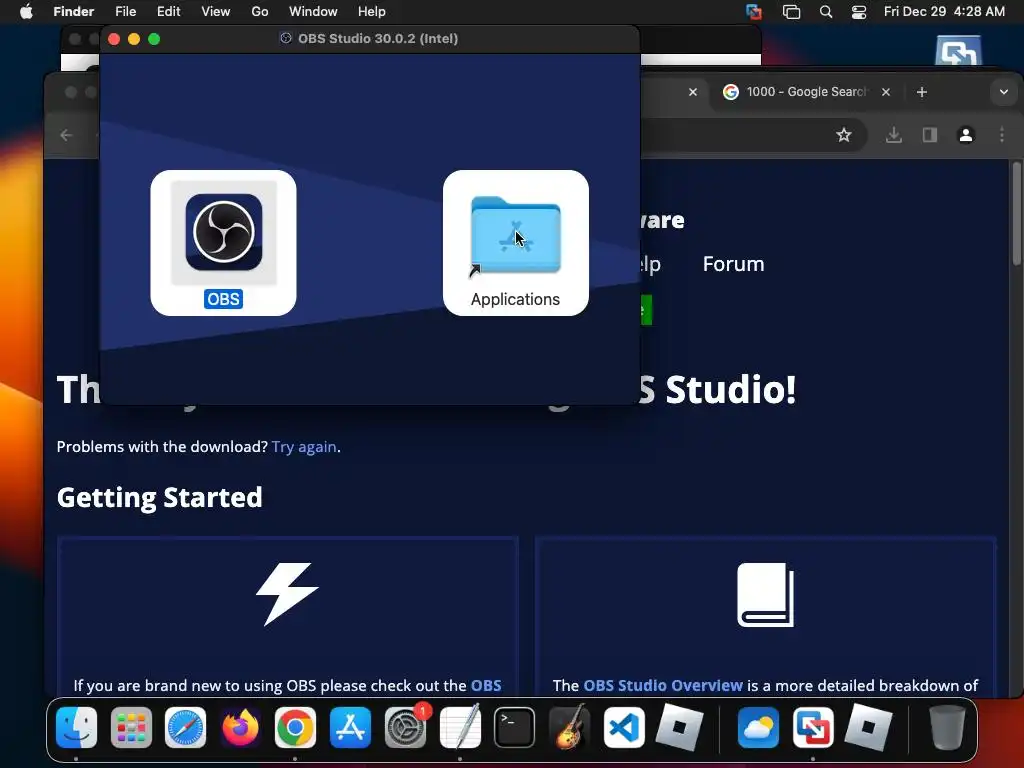
Task: Open the Window menu
Action: tap(313, 12)
